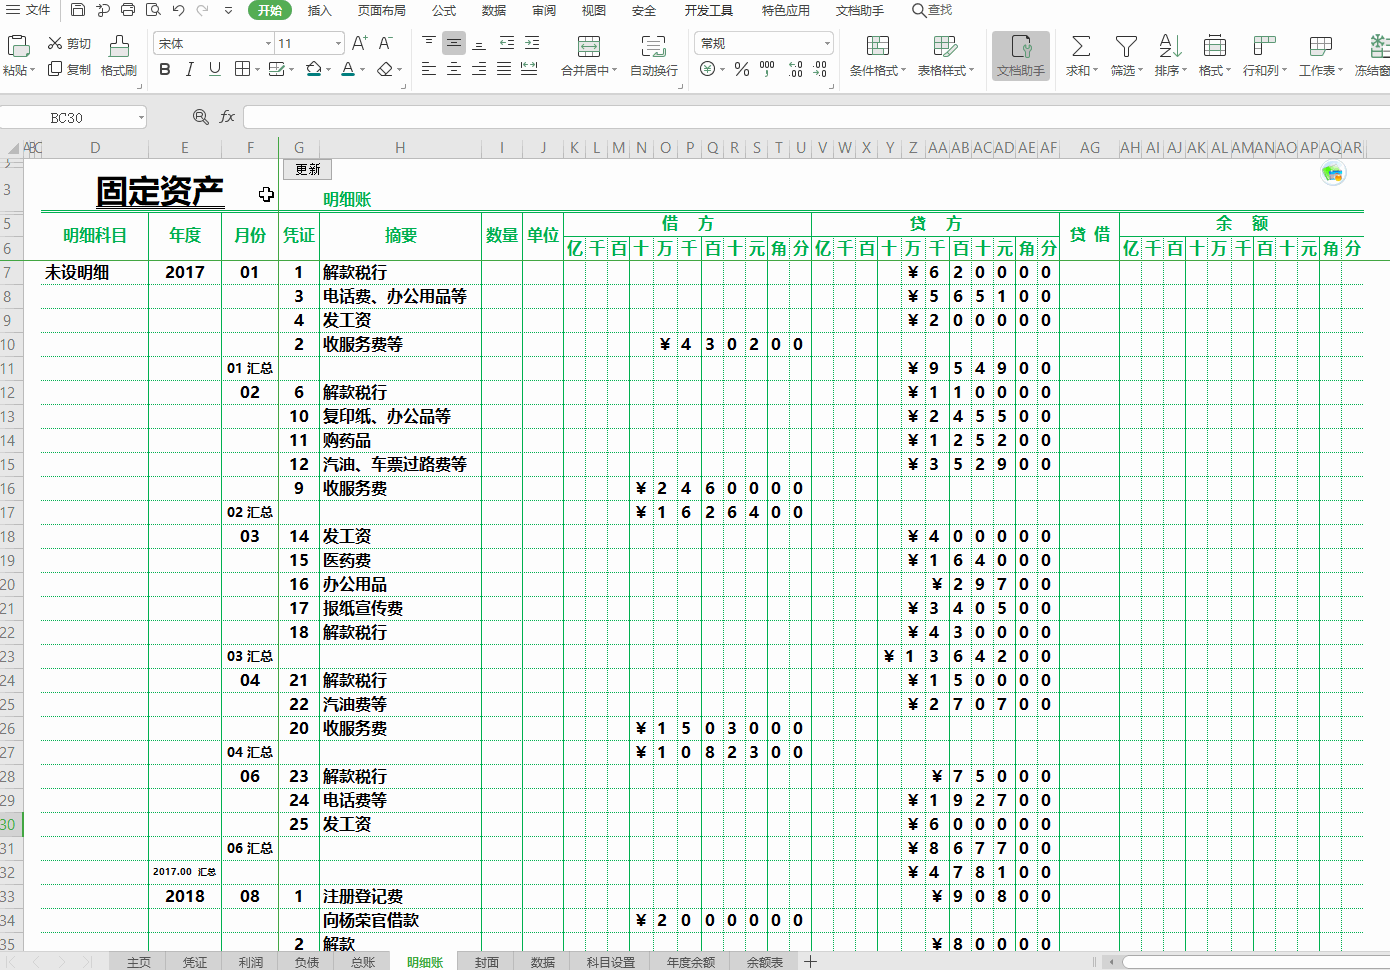Select column H header
1390x970 pixels.
point(400,148)
